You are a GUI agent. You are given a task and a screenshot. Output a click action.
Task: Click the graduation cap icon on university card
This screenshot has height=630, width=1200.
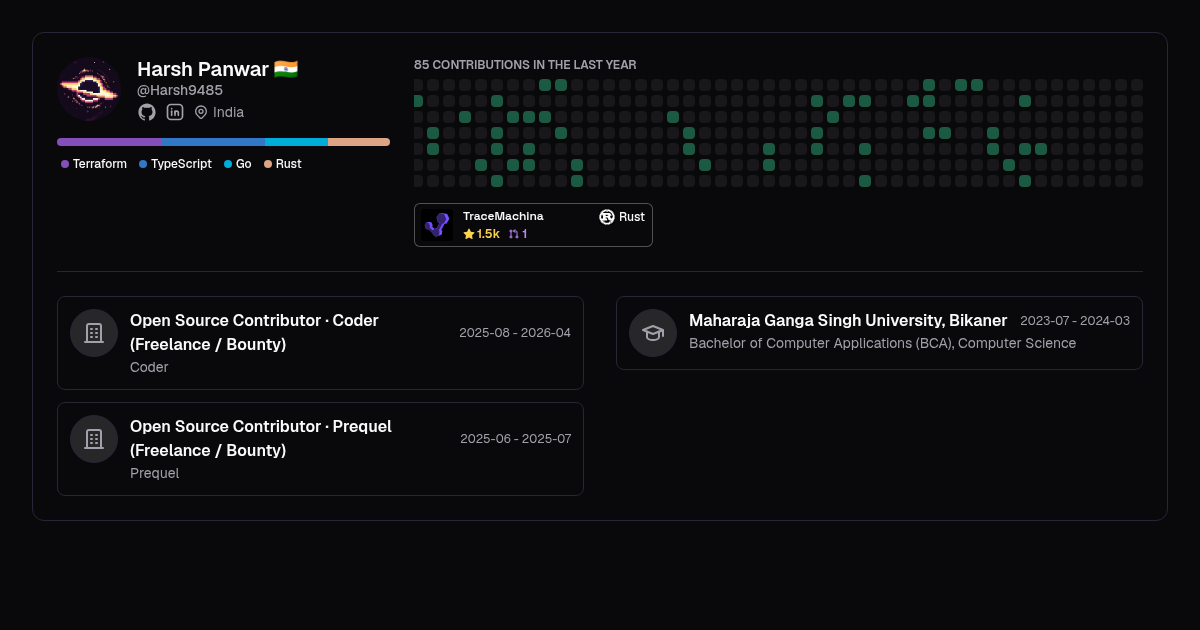point(653,333)
